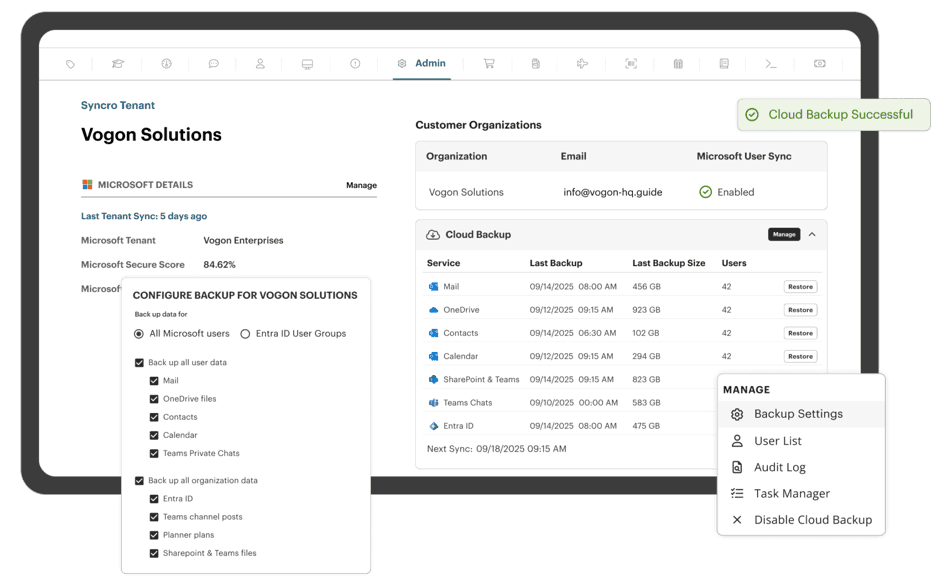Screen dimensions: 950x585
Task: Open the Cloud Backup Manage dropdown button
Action: pyautogui.click(x=784, y=234)
